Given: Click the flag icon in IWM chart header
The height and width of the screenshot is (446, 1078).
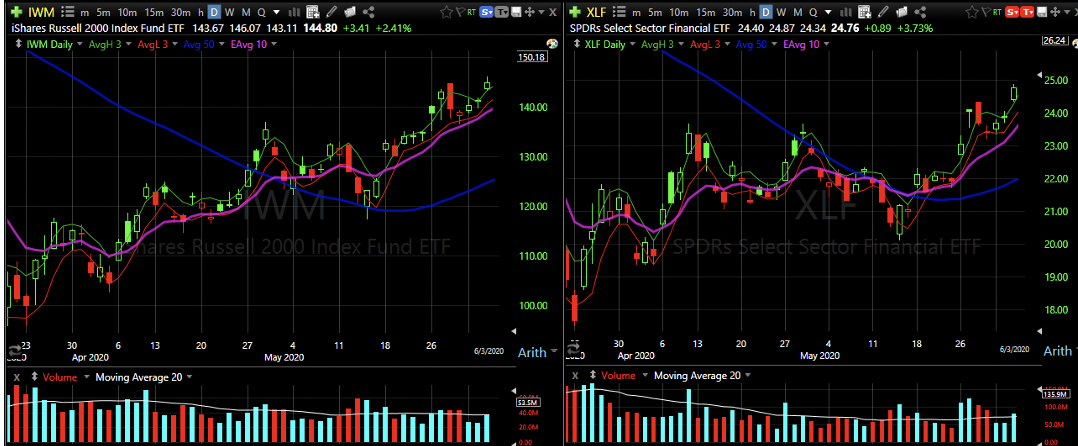Looking at the screenshot, I should point(461,12).
